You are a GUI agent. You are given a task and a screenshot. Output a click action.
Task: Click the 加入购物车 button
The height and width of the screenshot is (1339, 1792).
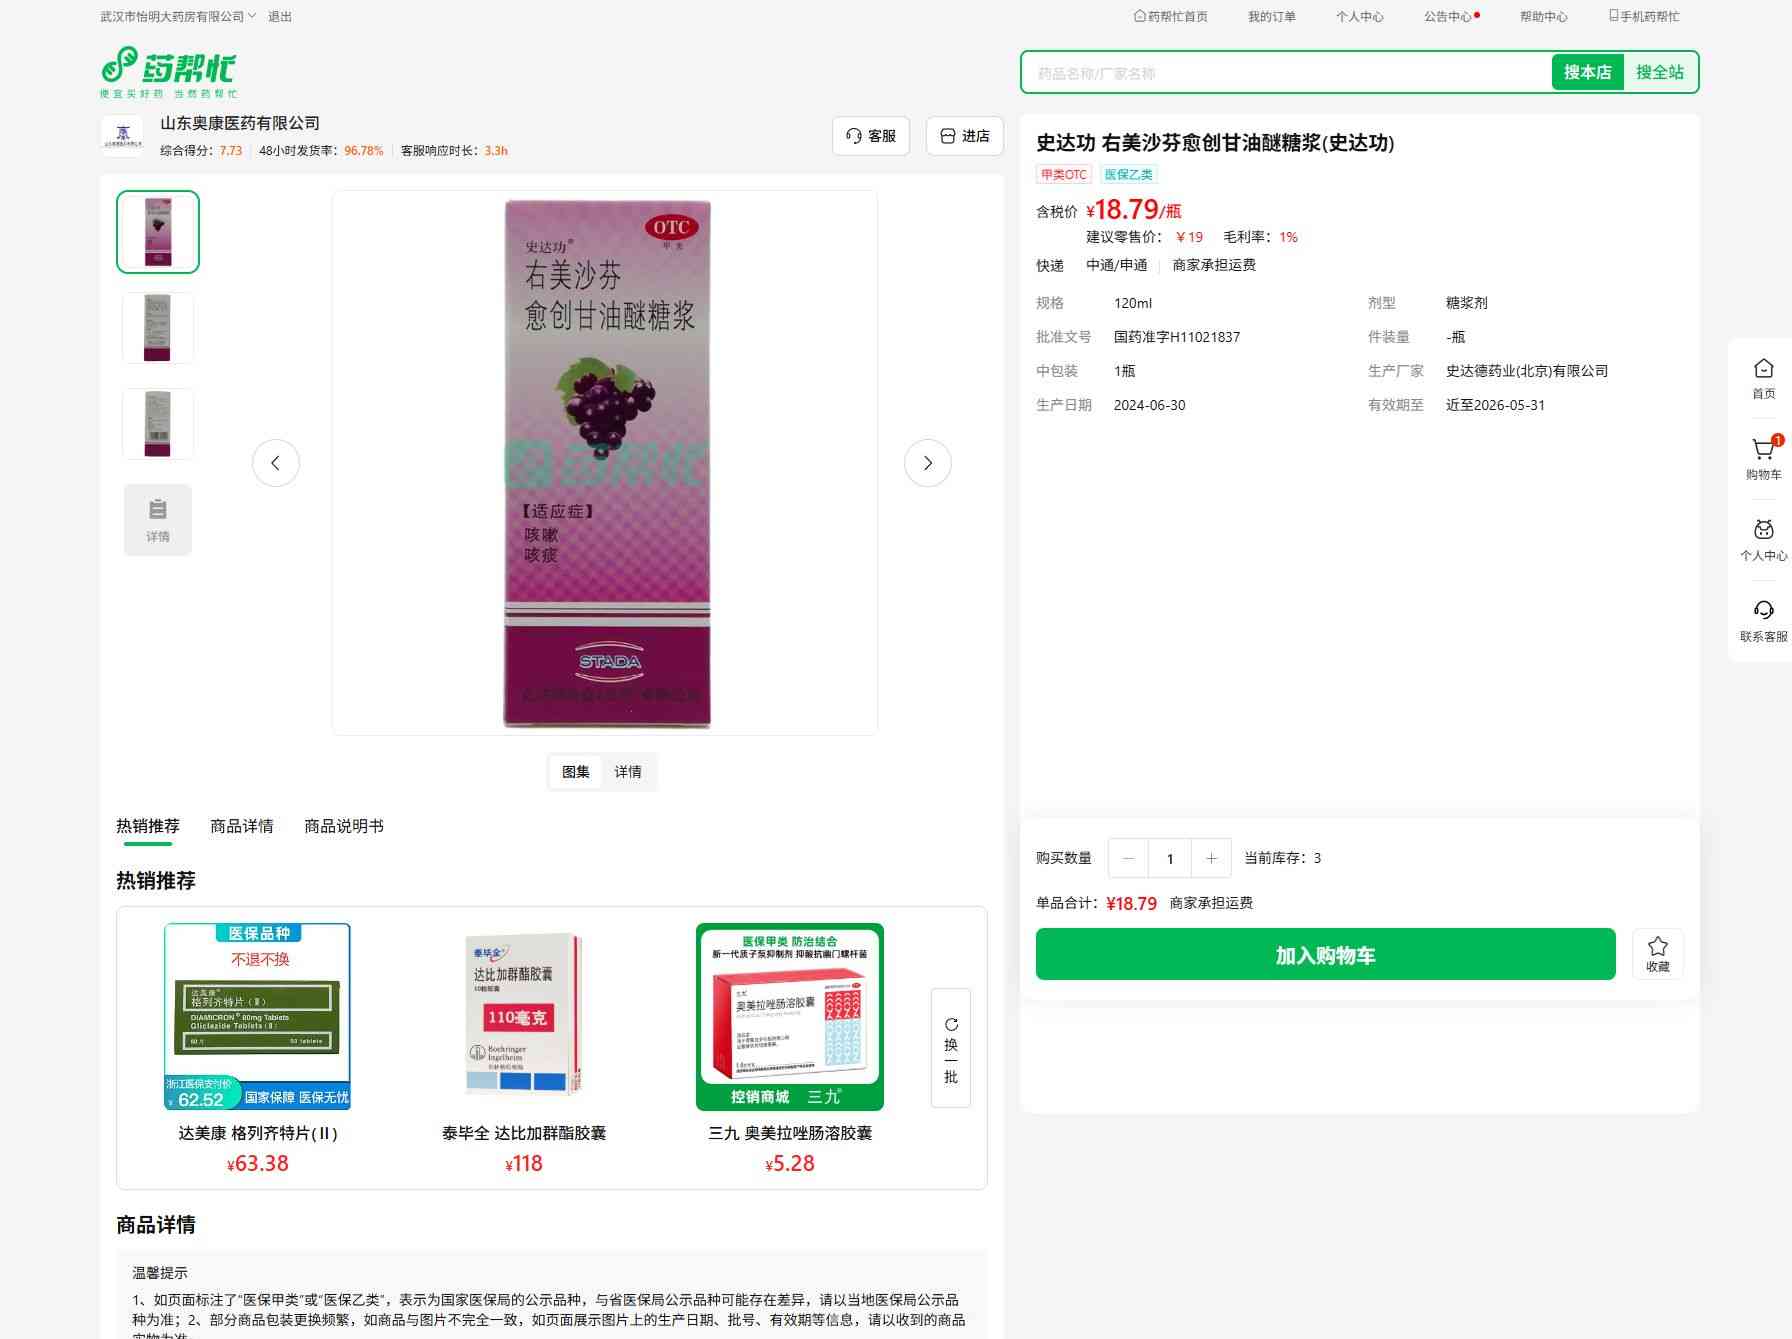point(1325,955)
